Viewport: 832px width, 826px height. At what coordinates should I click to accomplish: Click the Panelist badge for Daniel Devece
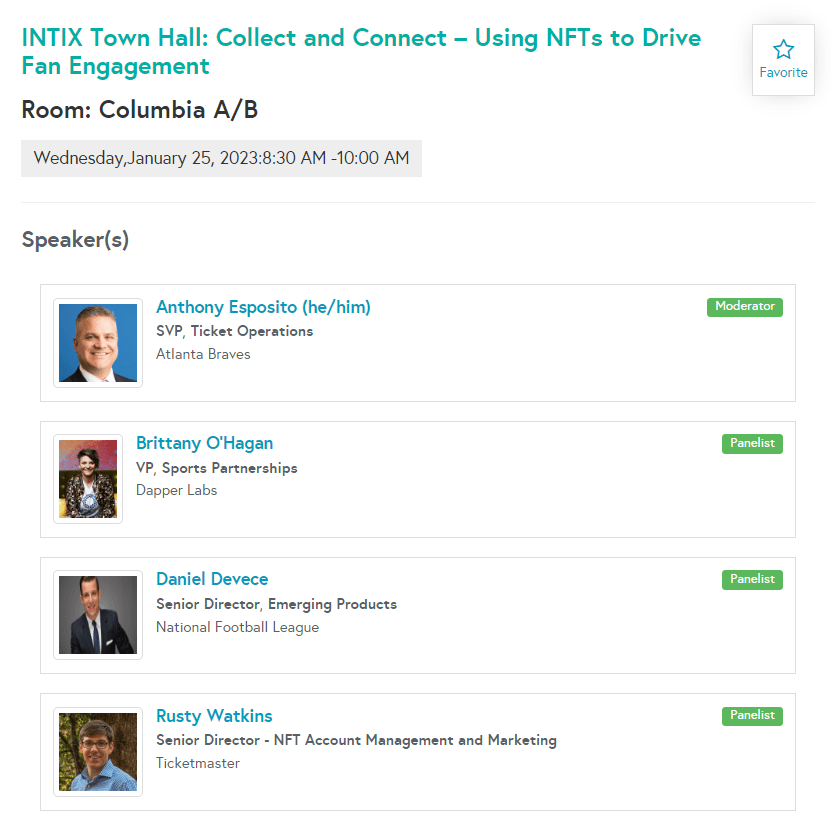[752, 579]
